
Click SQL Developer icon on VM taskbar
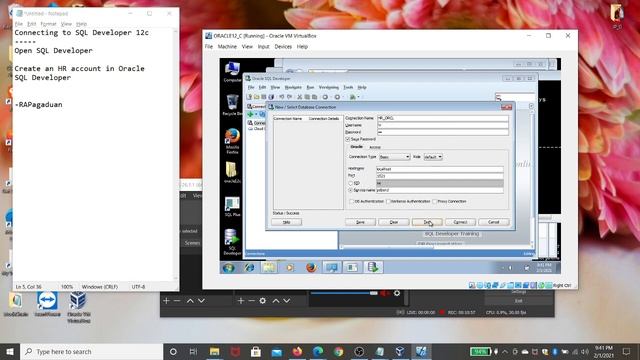click(x=373, y=268)
